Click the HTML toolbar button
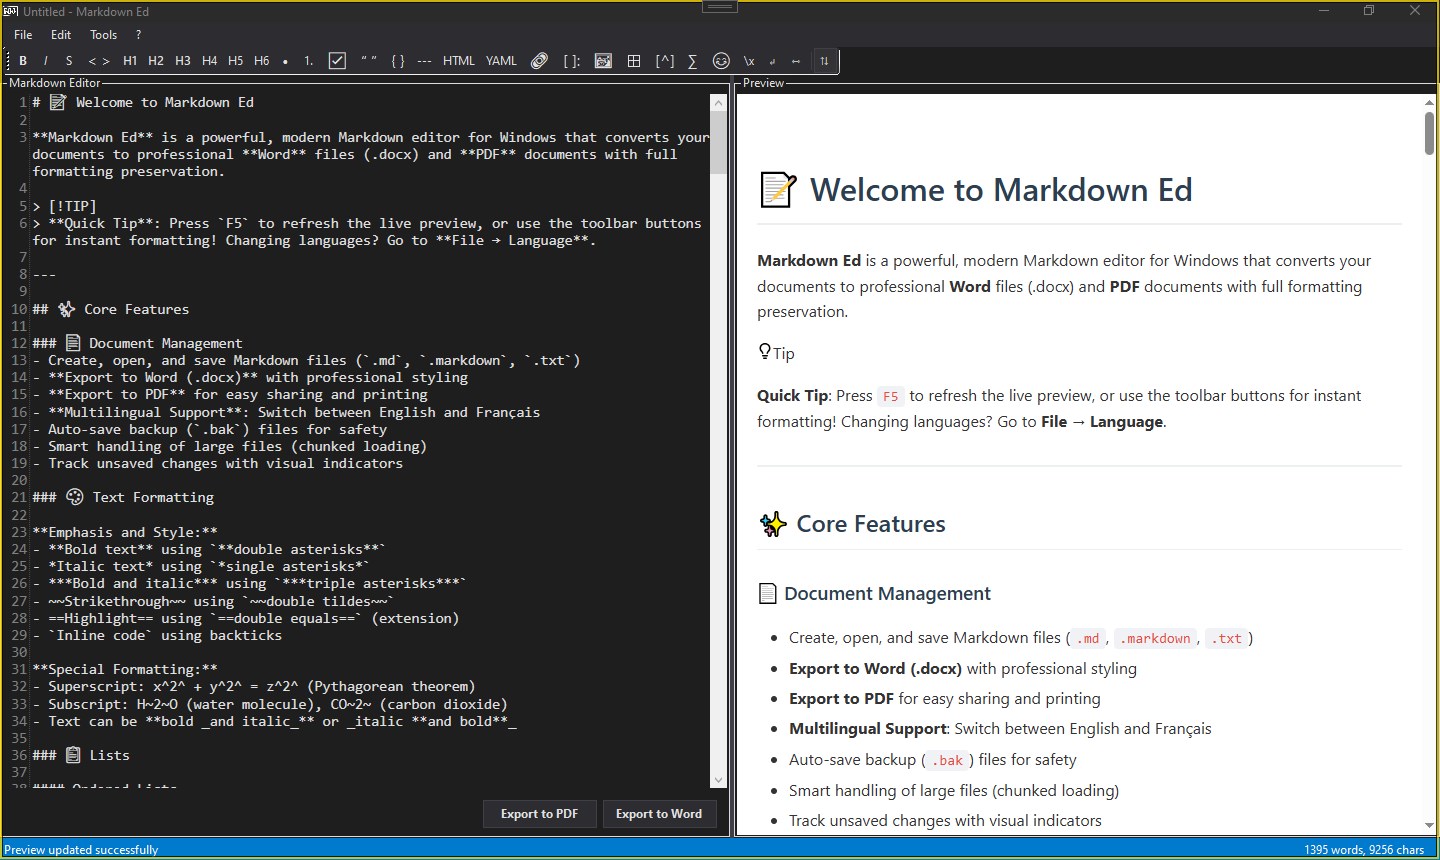1440x860 pixels. [459, 61]
